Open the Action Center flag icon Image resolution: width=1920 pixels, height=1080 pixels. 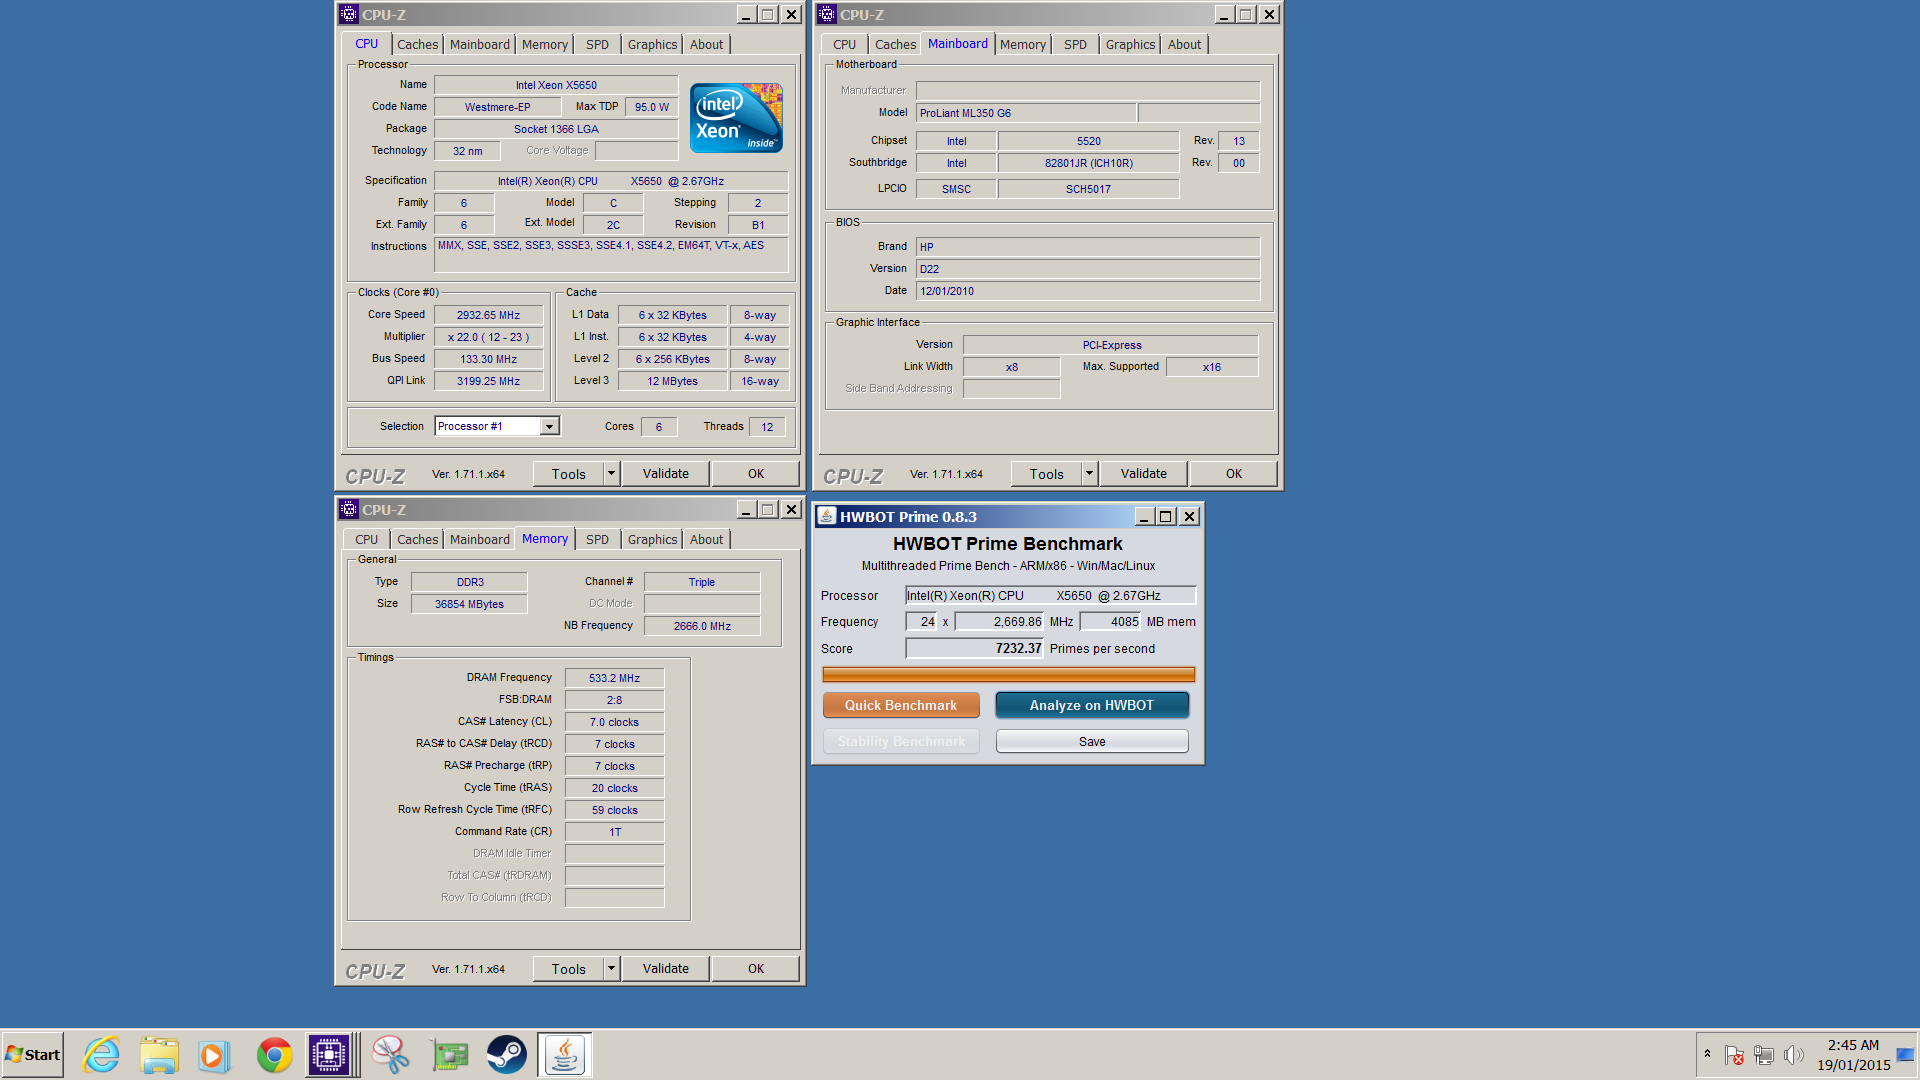[1734, 1055]
